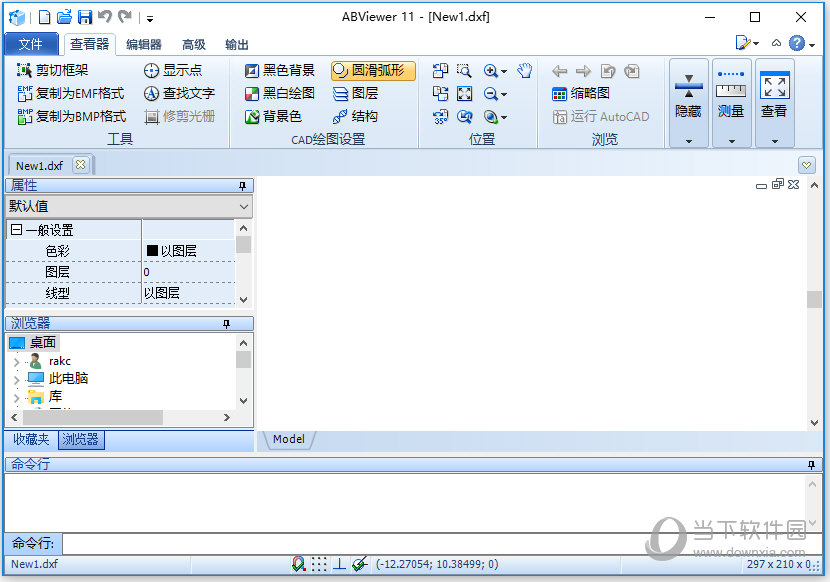The width and height of the screenshot is (830, 582).
Task: Switch to the 编辑器 ribbon tab
Action: 144,44
